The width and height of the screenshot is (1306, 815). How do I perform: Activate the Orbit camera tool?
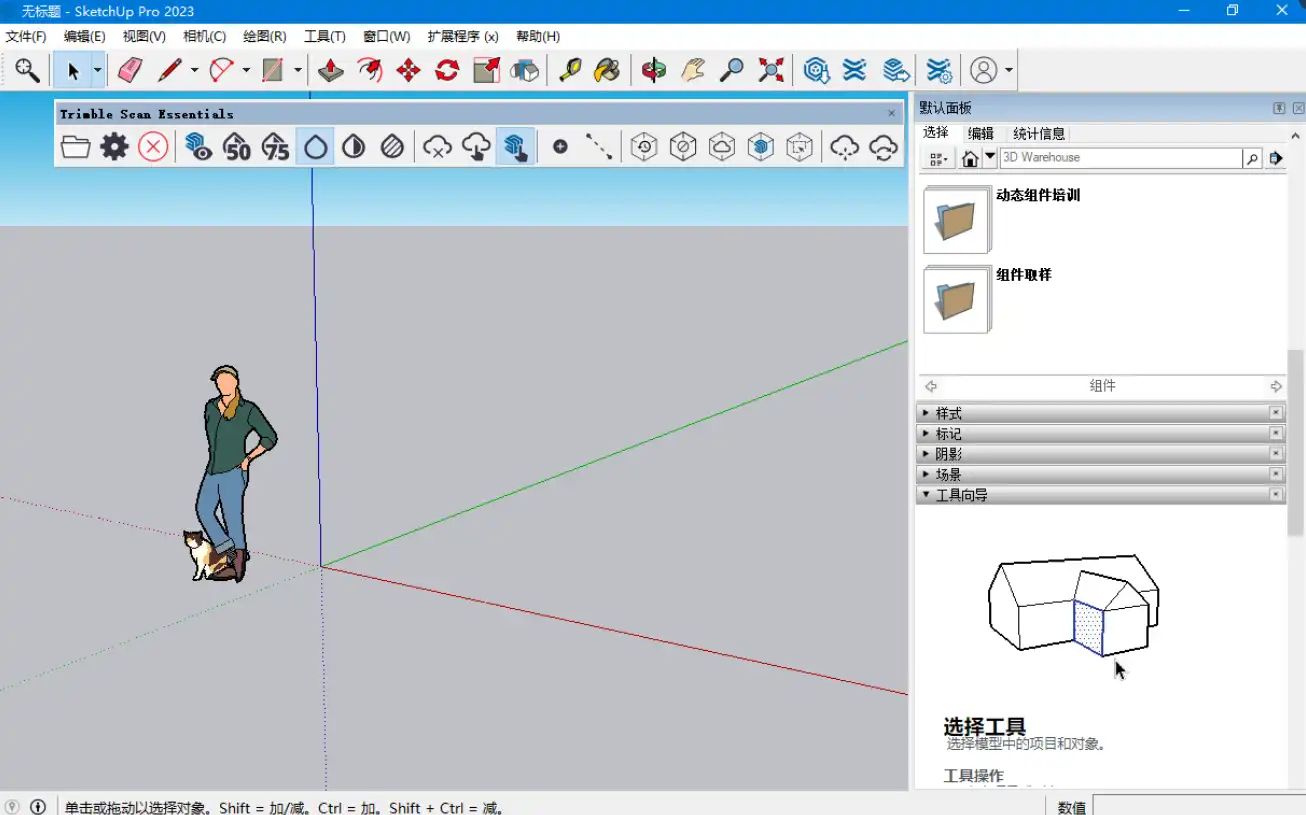[x=655, y=70]
